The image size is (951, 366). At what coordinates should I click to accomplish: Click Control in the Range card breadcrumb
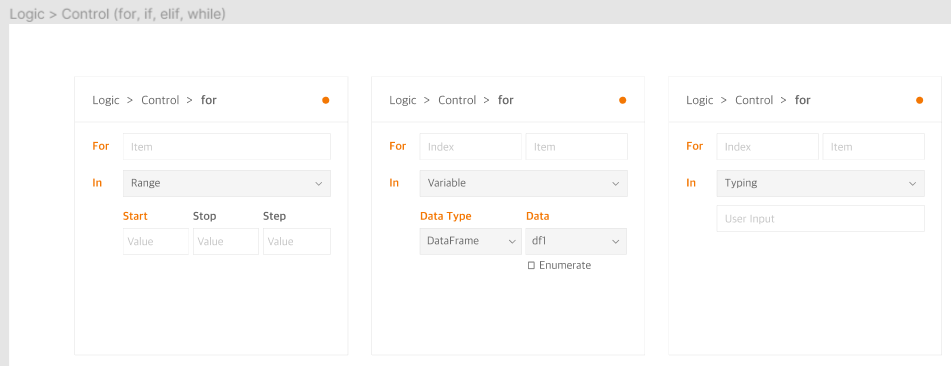tap(160, 100)
